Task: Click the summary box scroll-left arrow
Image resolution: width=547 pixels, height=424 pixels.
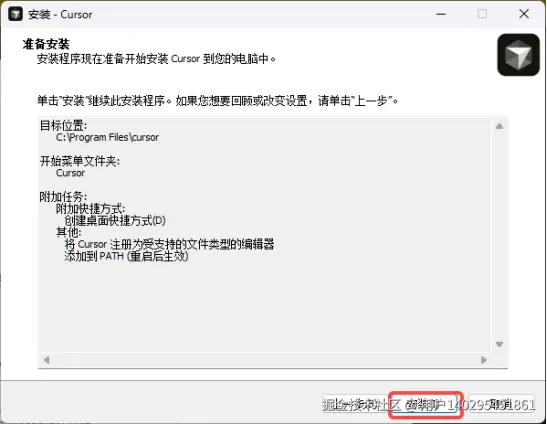Action: (47, 360)
